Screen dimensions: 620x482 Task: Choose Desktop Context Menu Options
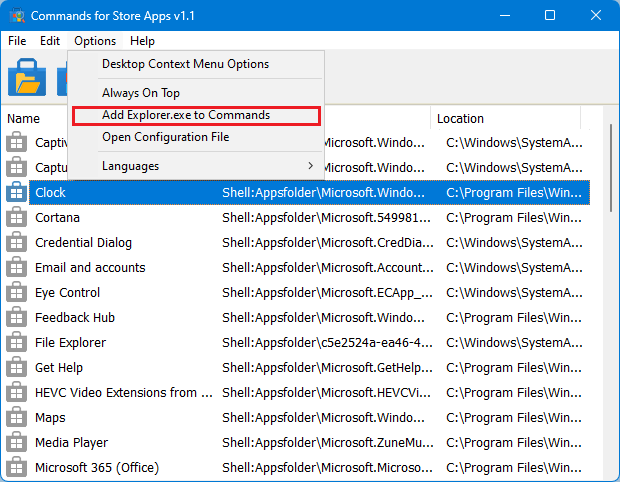coord(185,64)
